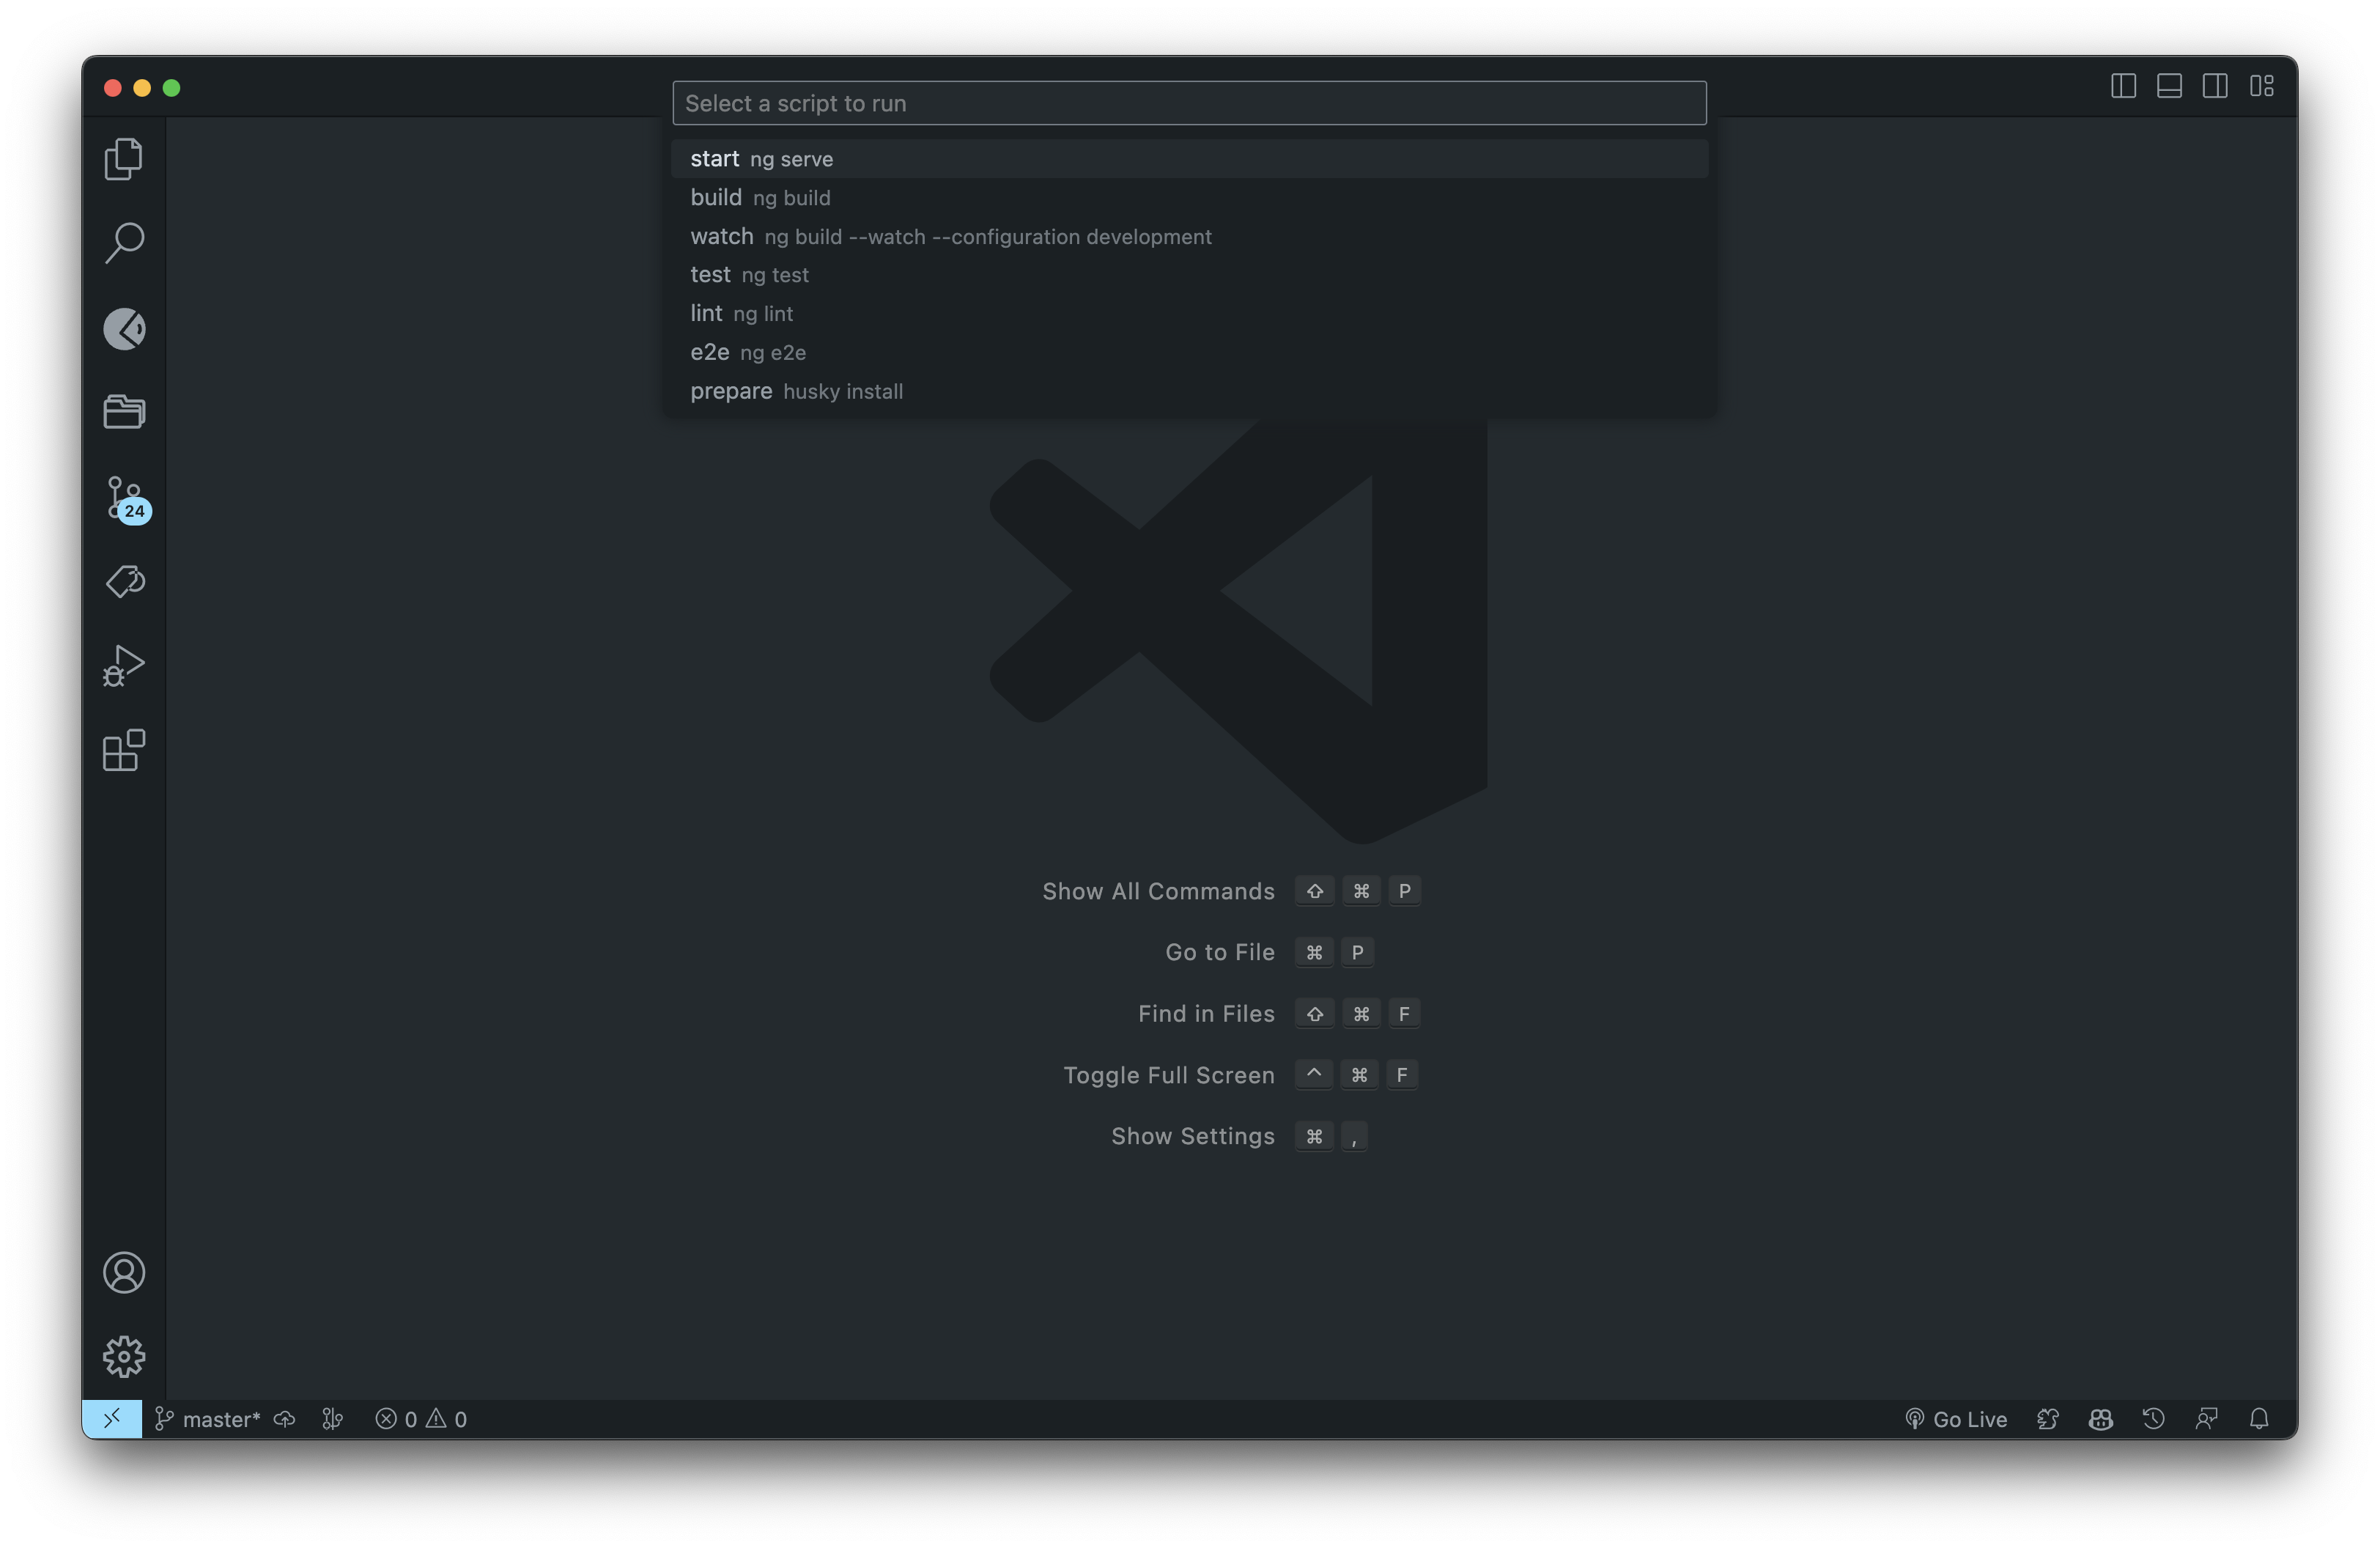Click the master* branch selector
The height and width of the screenshot is (1548, 2380).
[x=208, y=1418]
